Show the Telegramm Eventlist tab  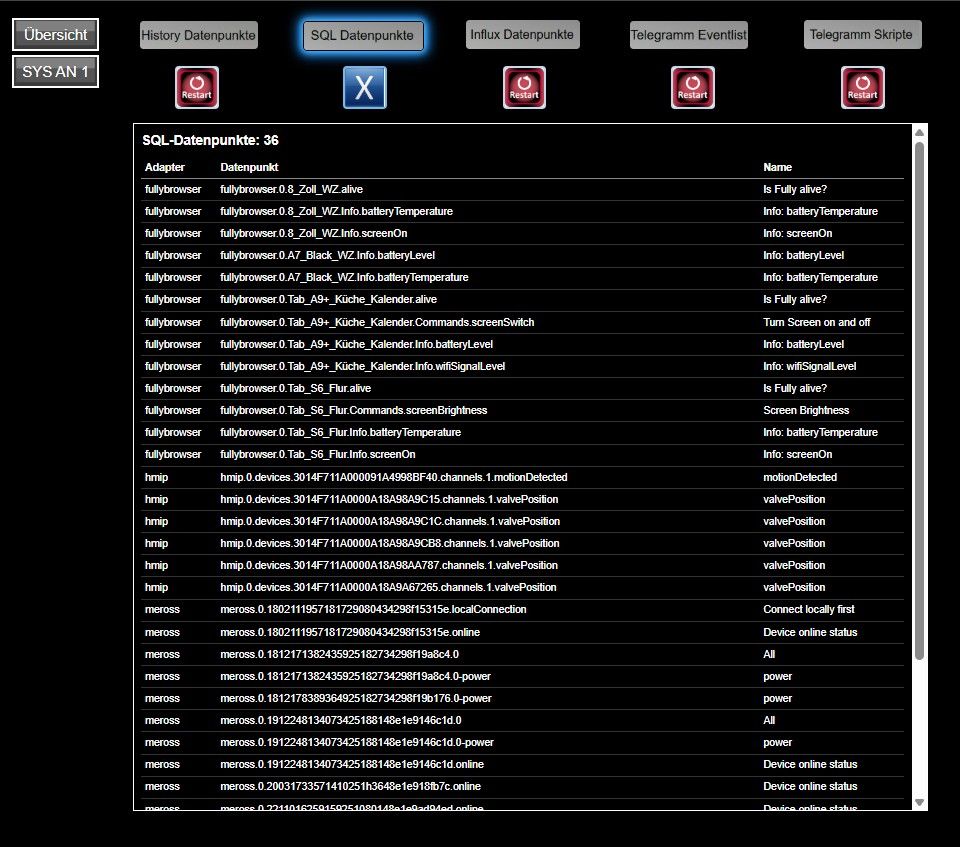pos(688,35)
